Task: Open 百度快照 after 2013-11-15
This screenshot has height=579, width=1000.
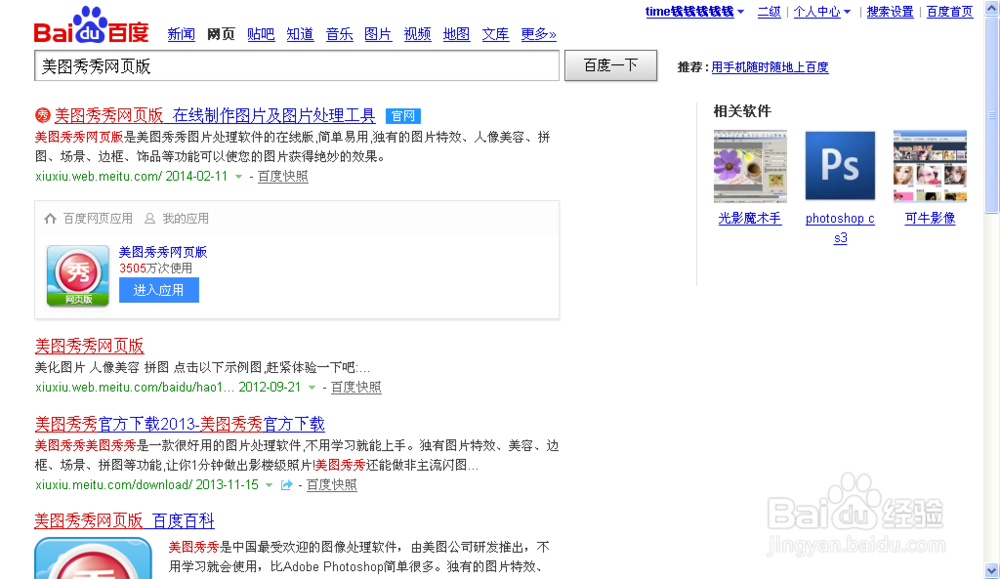Action: coord(332,485)
